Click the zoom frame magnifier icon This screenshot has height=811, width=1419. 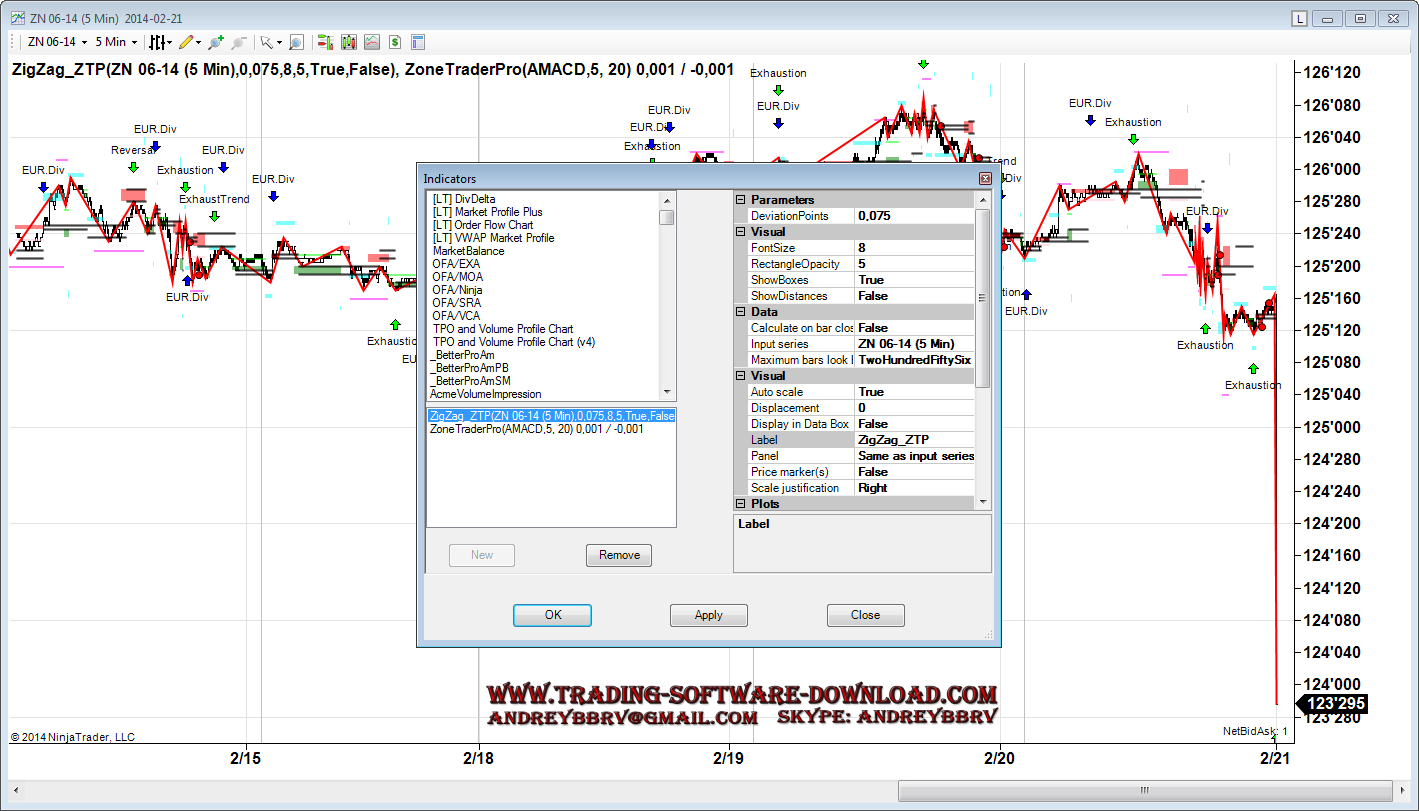[x=296, y=42]
